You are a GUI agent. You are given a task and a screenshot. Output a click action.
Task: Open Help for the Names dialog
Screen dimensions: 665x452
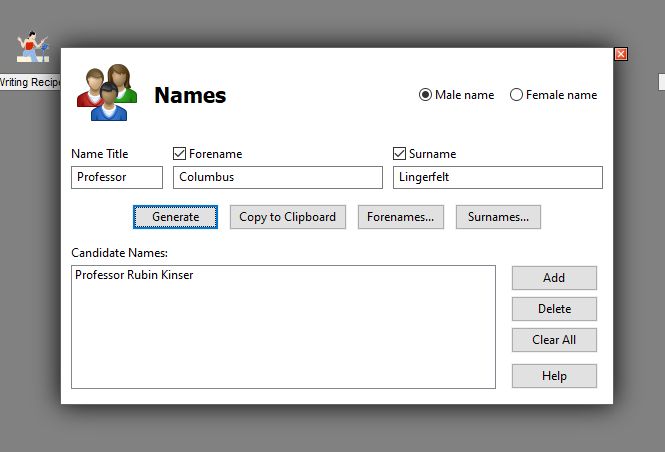click(554, 376)
